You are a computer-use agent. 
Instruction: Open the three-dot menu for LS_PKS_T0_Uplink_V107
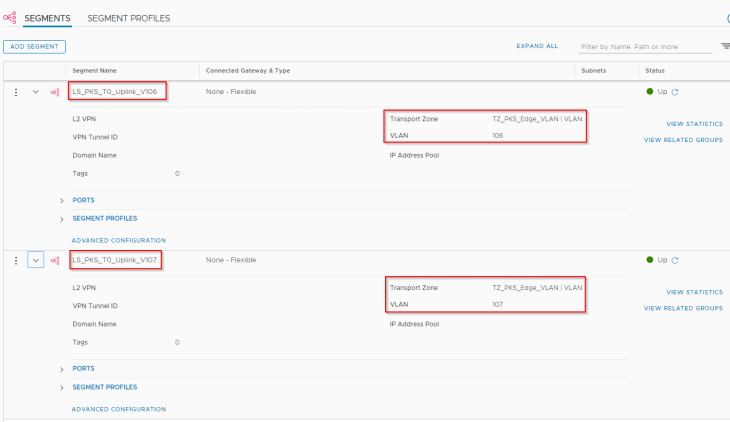point(16,260)
